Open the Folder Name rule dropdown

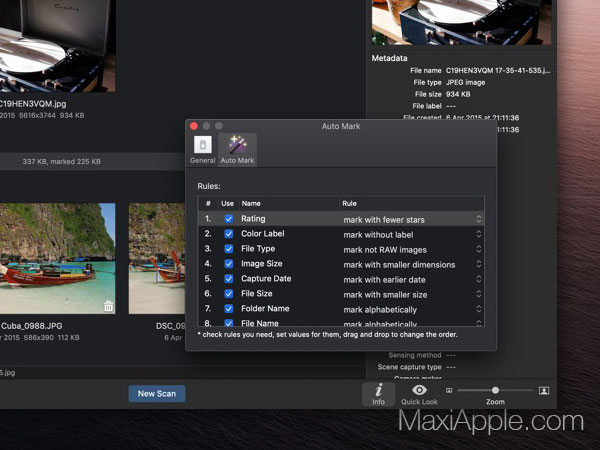tap(479, 308)
